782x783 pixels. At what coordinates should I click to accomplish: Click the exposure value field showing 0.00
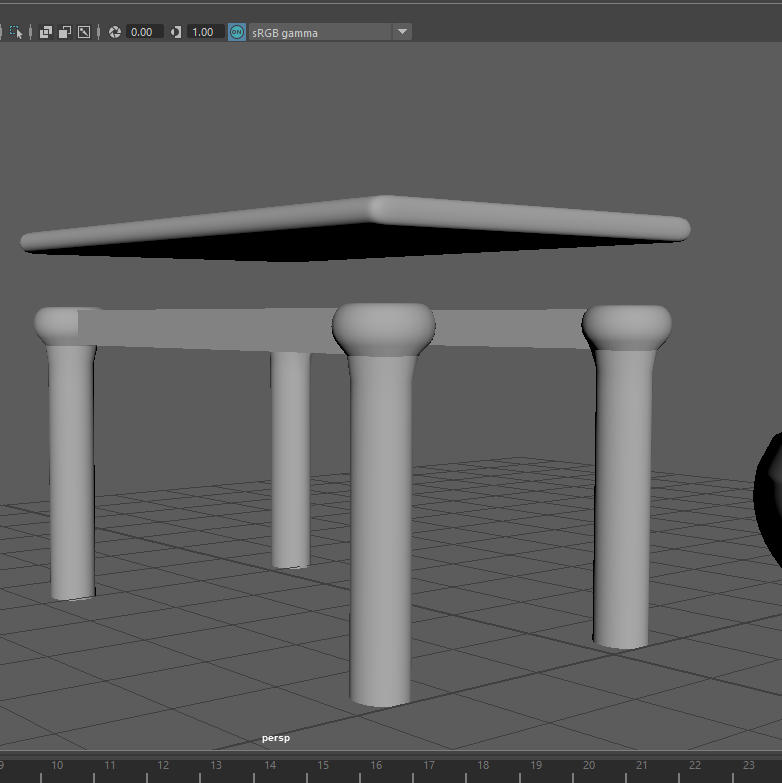coord(142,32)
